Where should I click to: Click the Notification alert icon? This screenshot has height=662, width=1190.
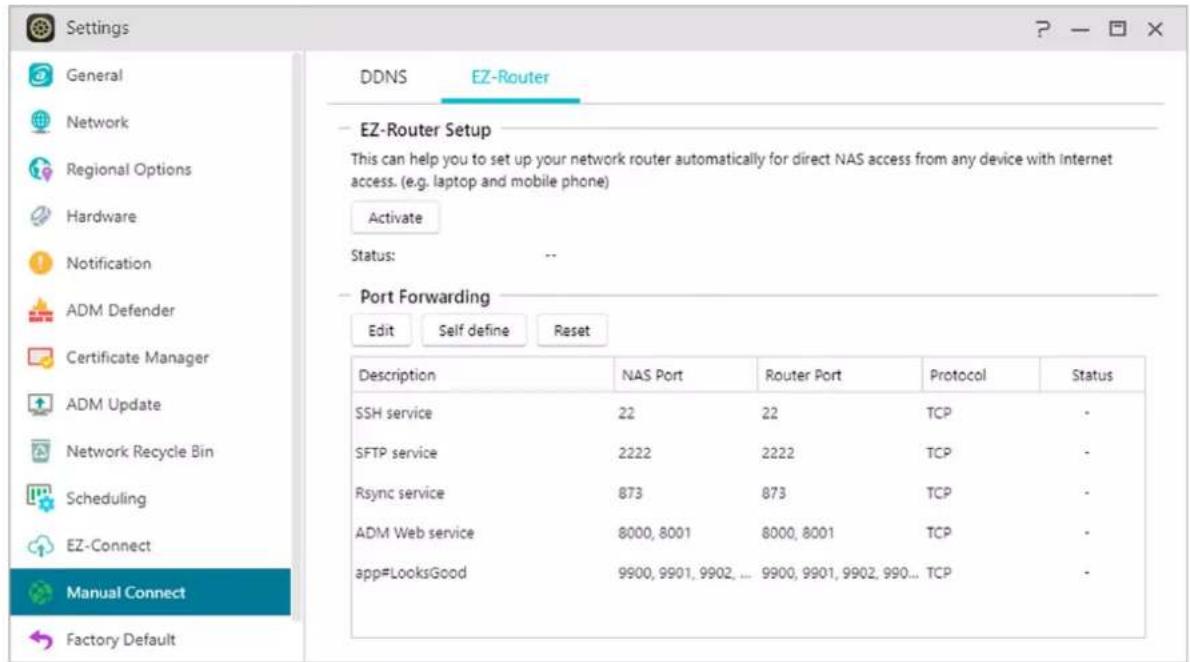click(40, 263)
